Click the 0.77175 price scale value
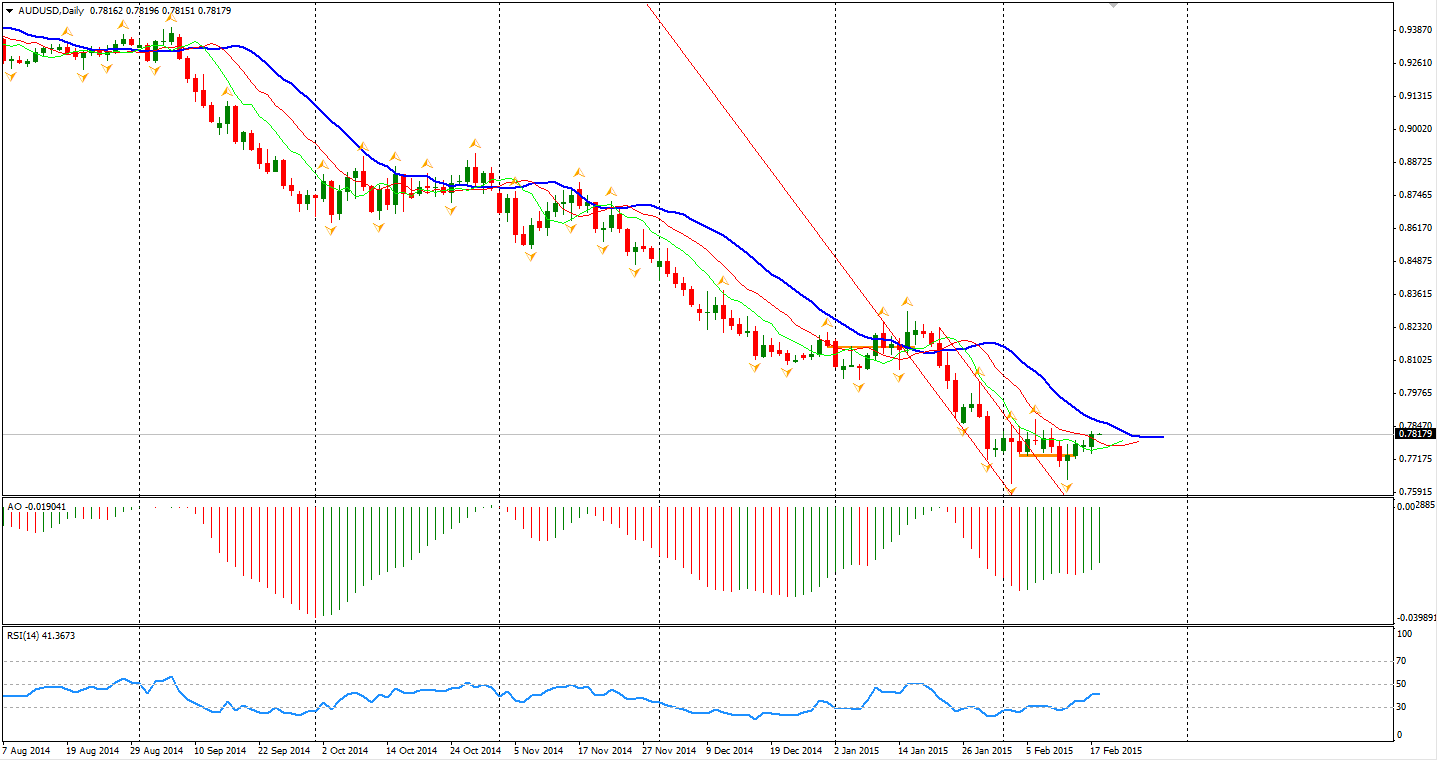This screenshot has width=1437, height=760. click(x=1415, y=459)
